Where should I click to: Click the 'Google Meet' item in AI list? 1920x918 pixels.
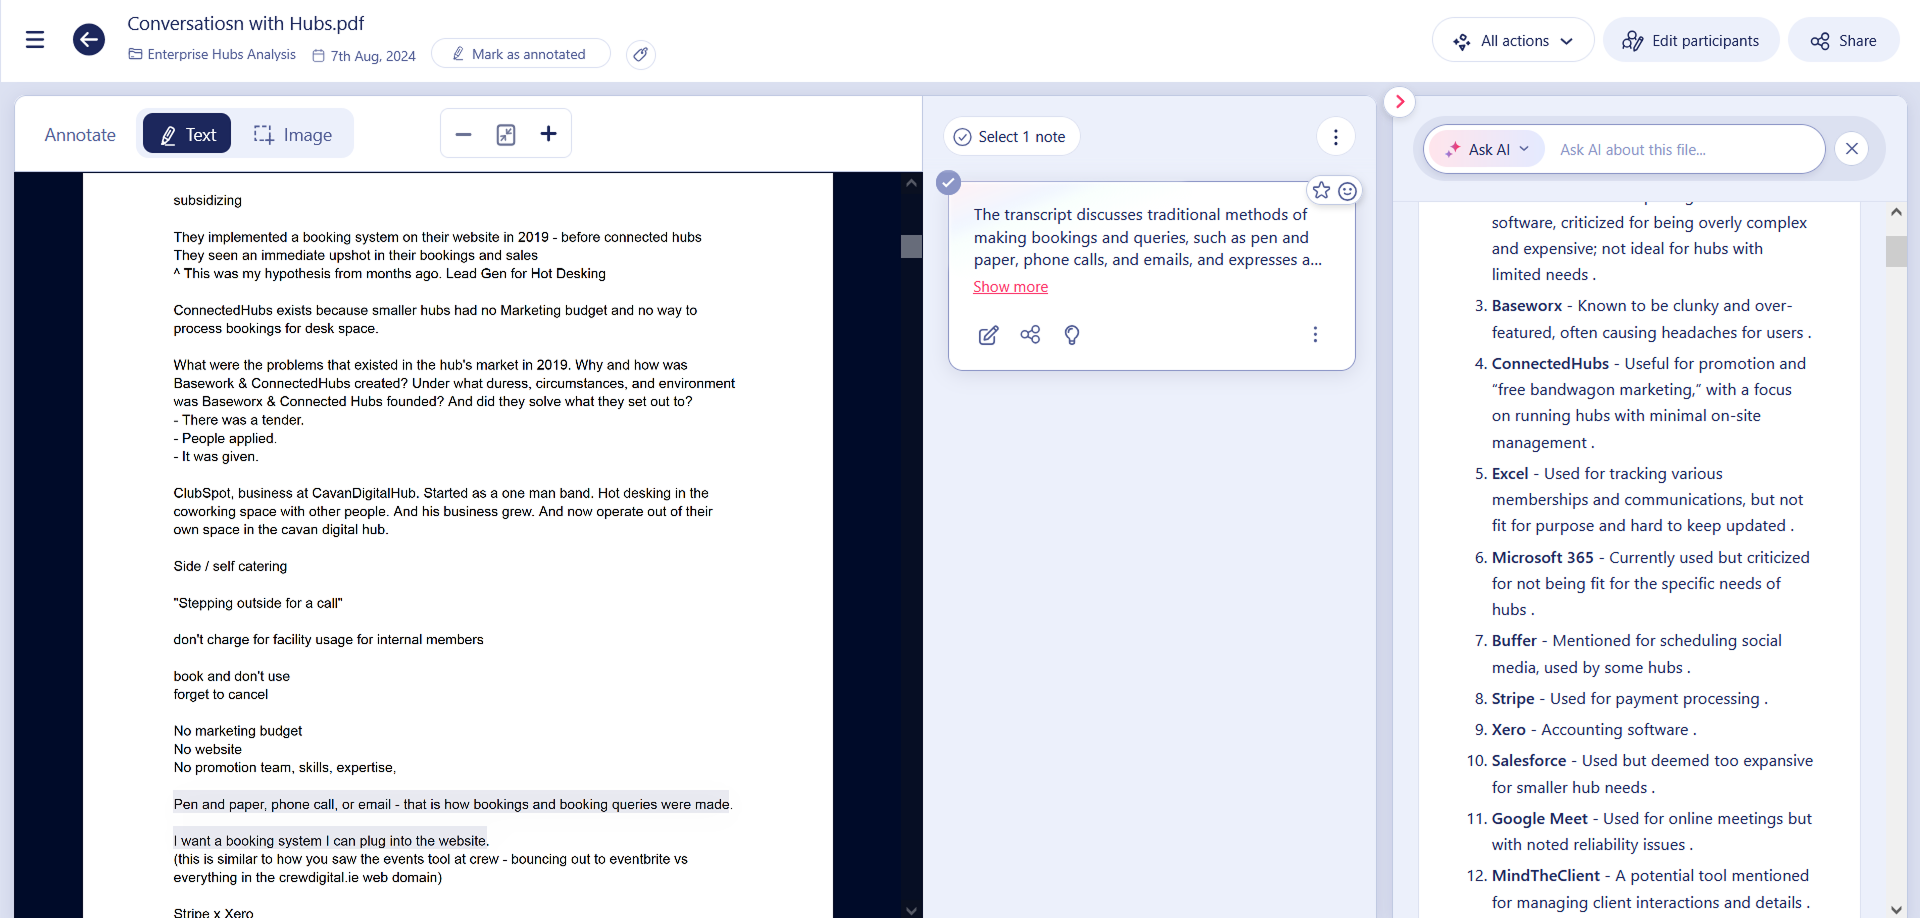pyautogui.click(x=1539, y=819)
